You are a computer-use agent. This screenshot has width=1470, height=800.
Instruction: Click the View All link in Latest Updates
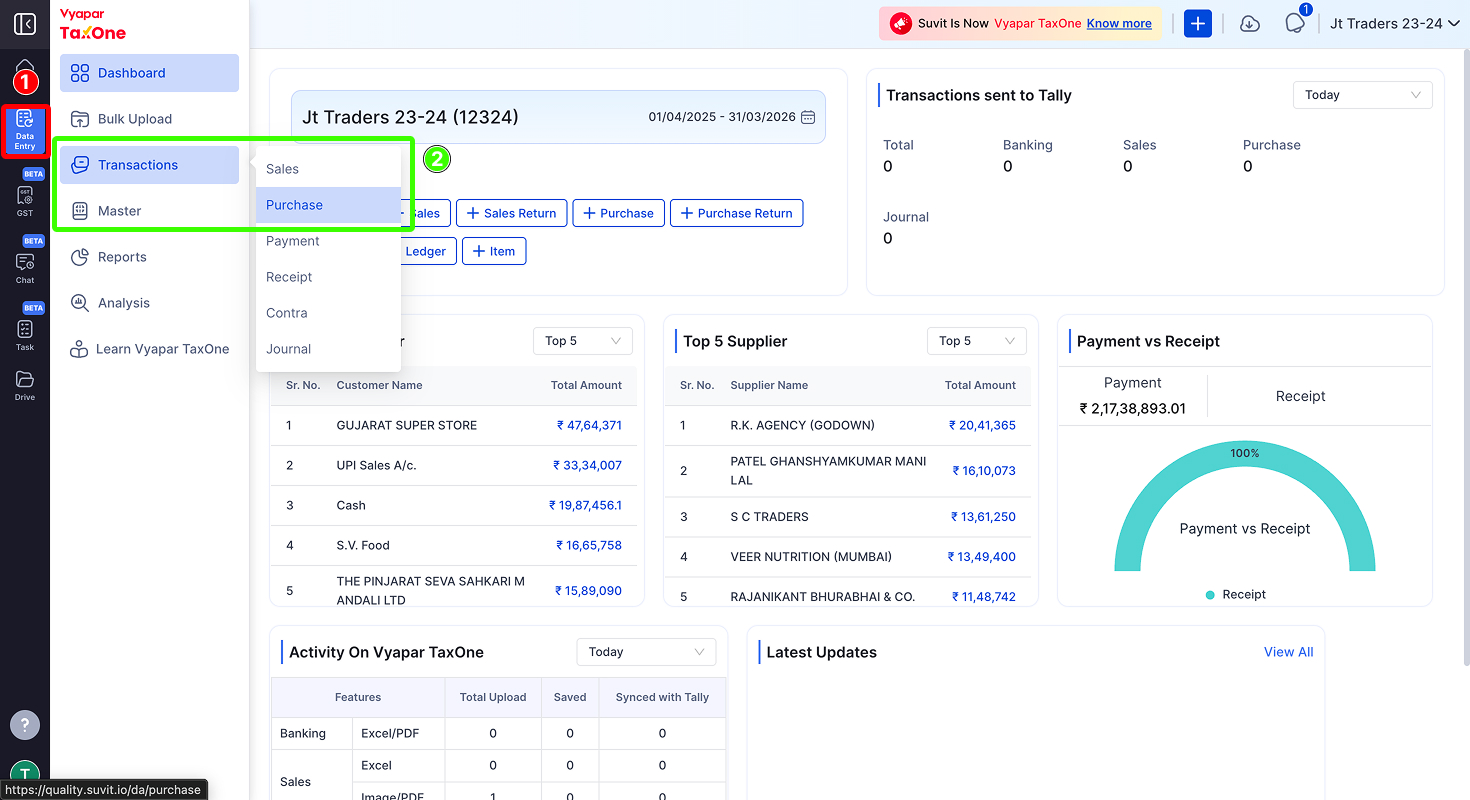pos(1288,652)
